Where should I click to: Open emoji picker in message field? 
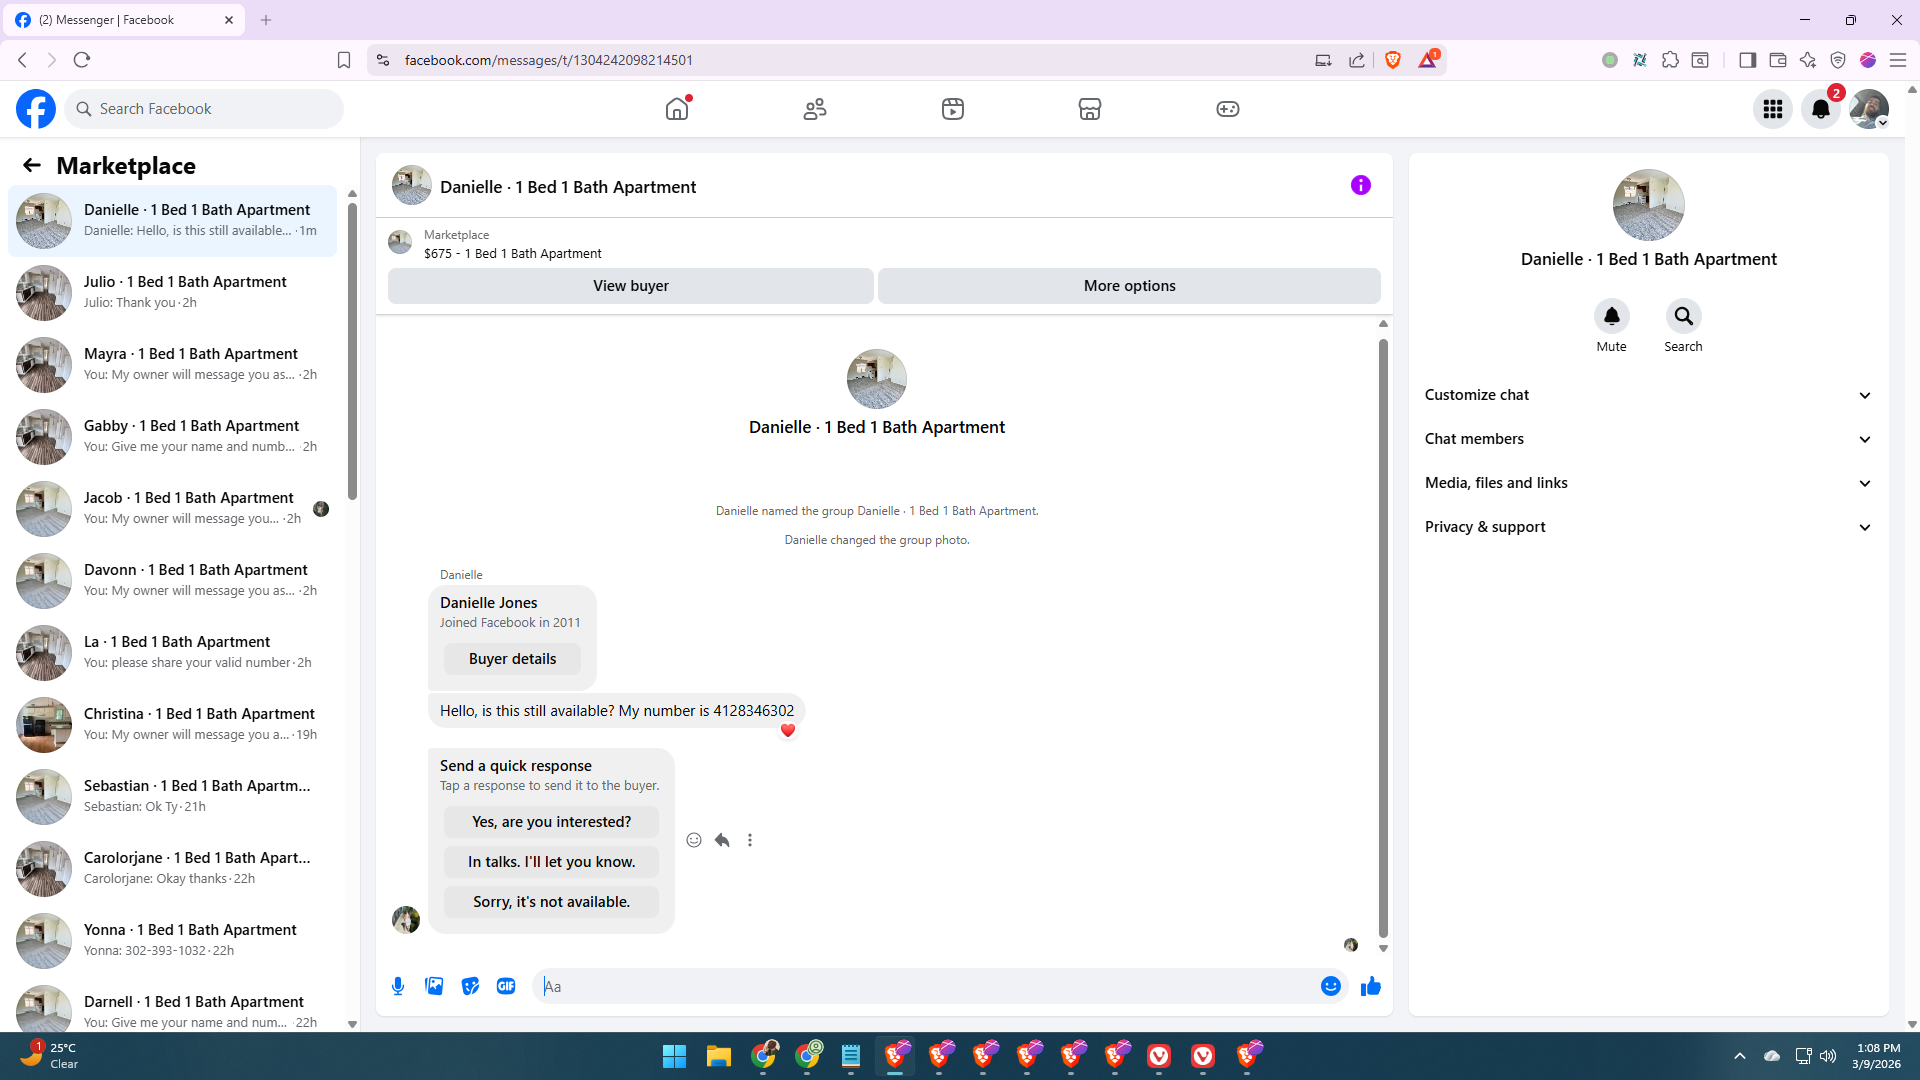[x=1330, y=986]
